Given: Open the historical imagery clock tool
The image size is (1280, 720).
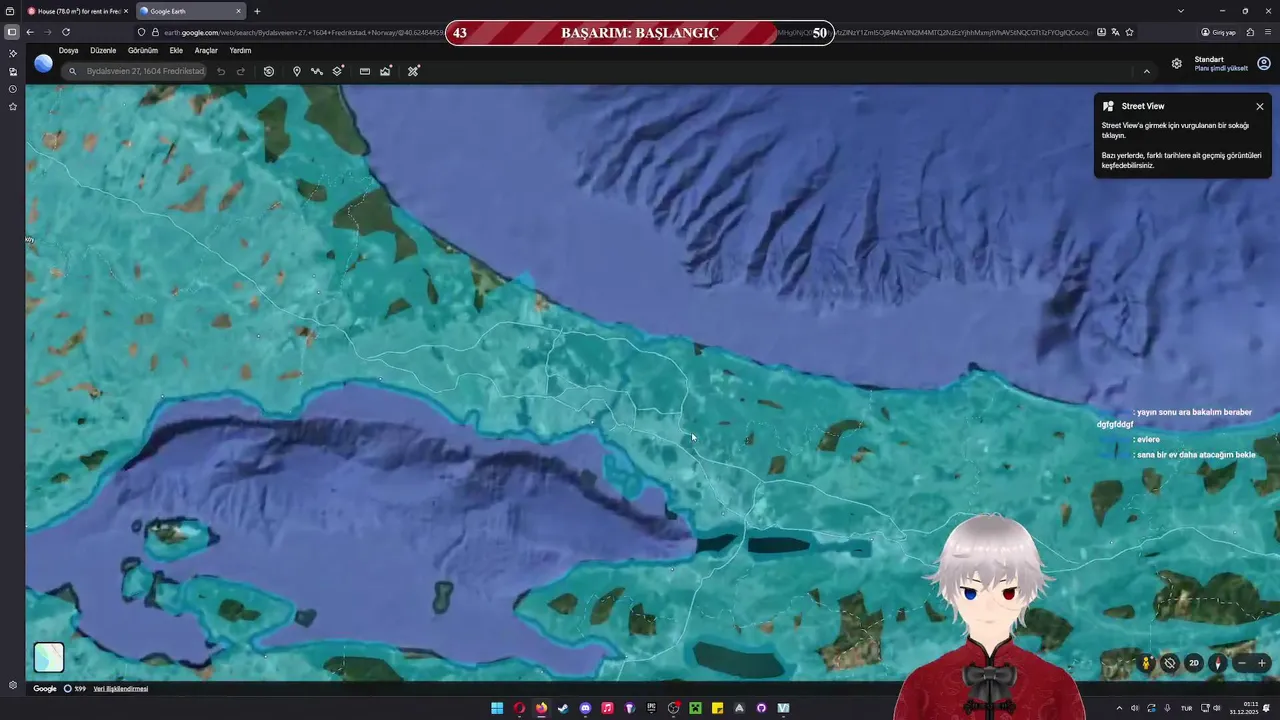Looking at the screenshot, I should pos(269,71).
